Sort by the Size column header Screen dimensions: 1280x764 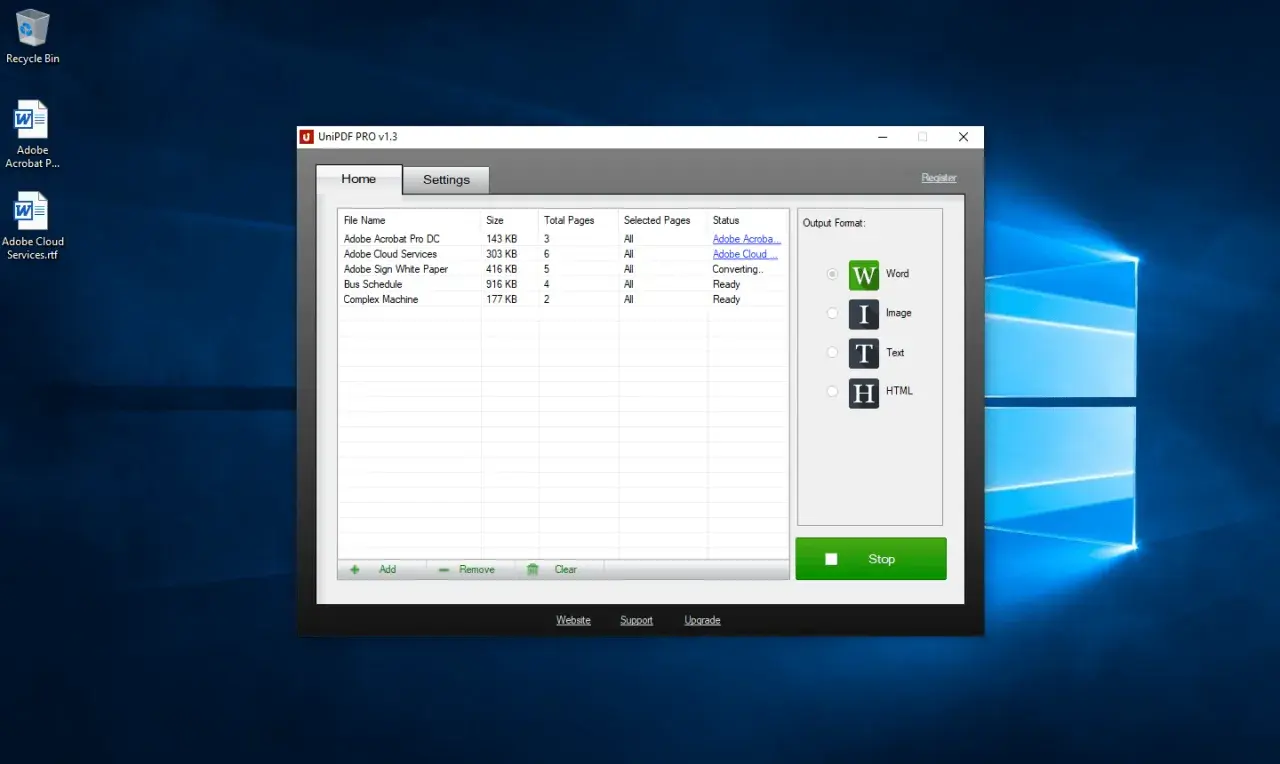coord(510,220)
